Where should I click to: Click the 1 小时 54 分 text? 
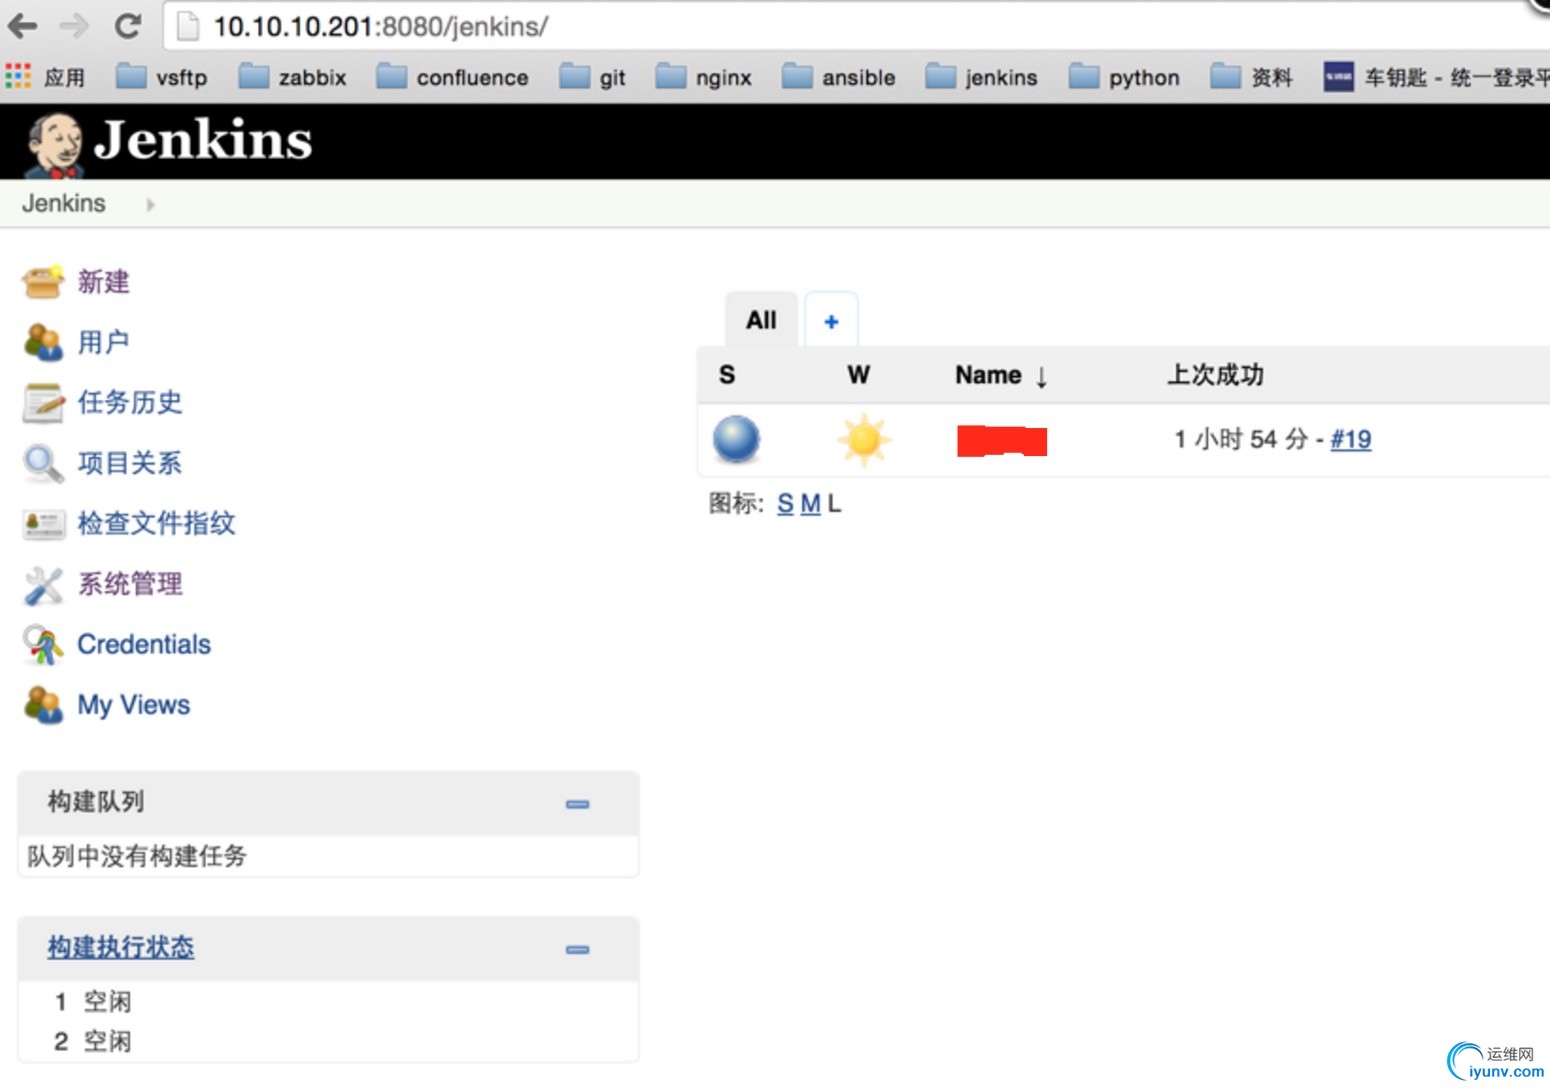(x=1241, y=439)
